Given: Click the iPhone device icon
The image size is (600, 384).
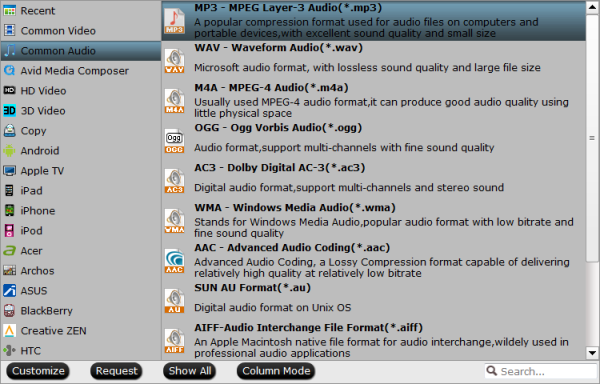Looking at the screenshot, I should 9,210.
